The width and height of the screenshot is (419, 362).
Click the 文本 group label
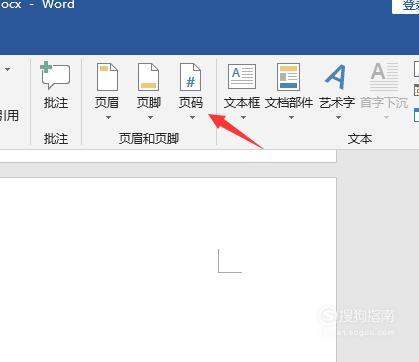point(360,138)
